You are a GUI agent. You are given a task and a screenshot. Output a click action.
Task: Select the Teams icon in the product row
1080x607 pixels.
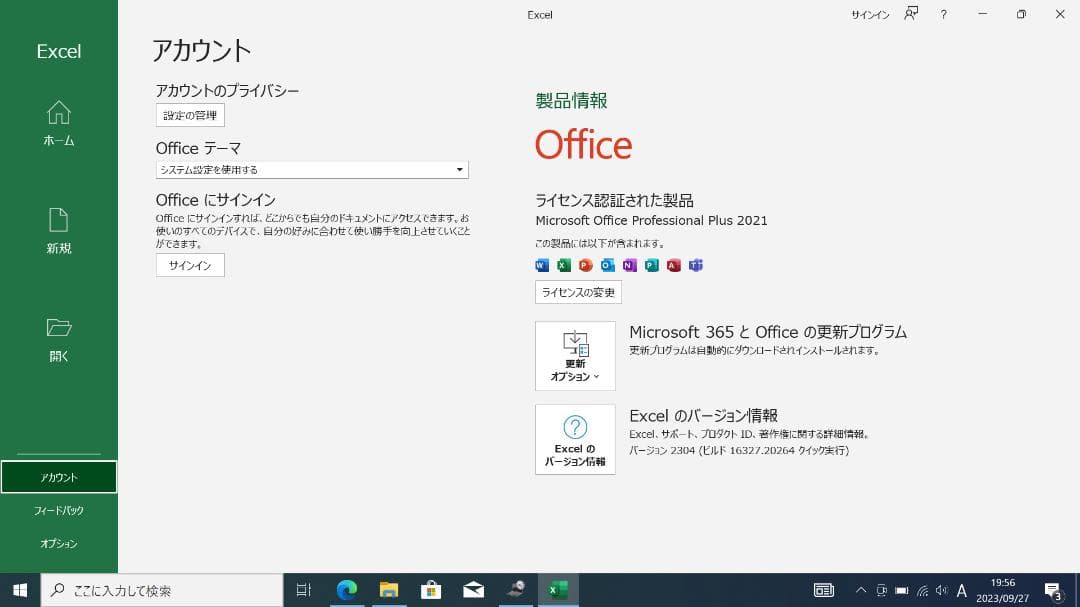[694, 265]
